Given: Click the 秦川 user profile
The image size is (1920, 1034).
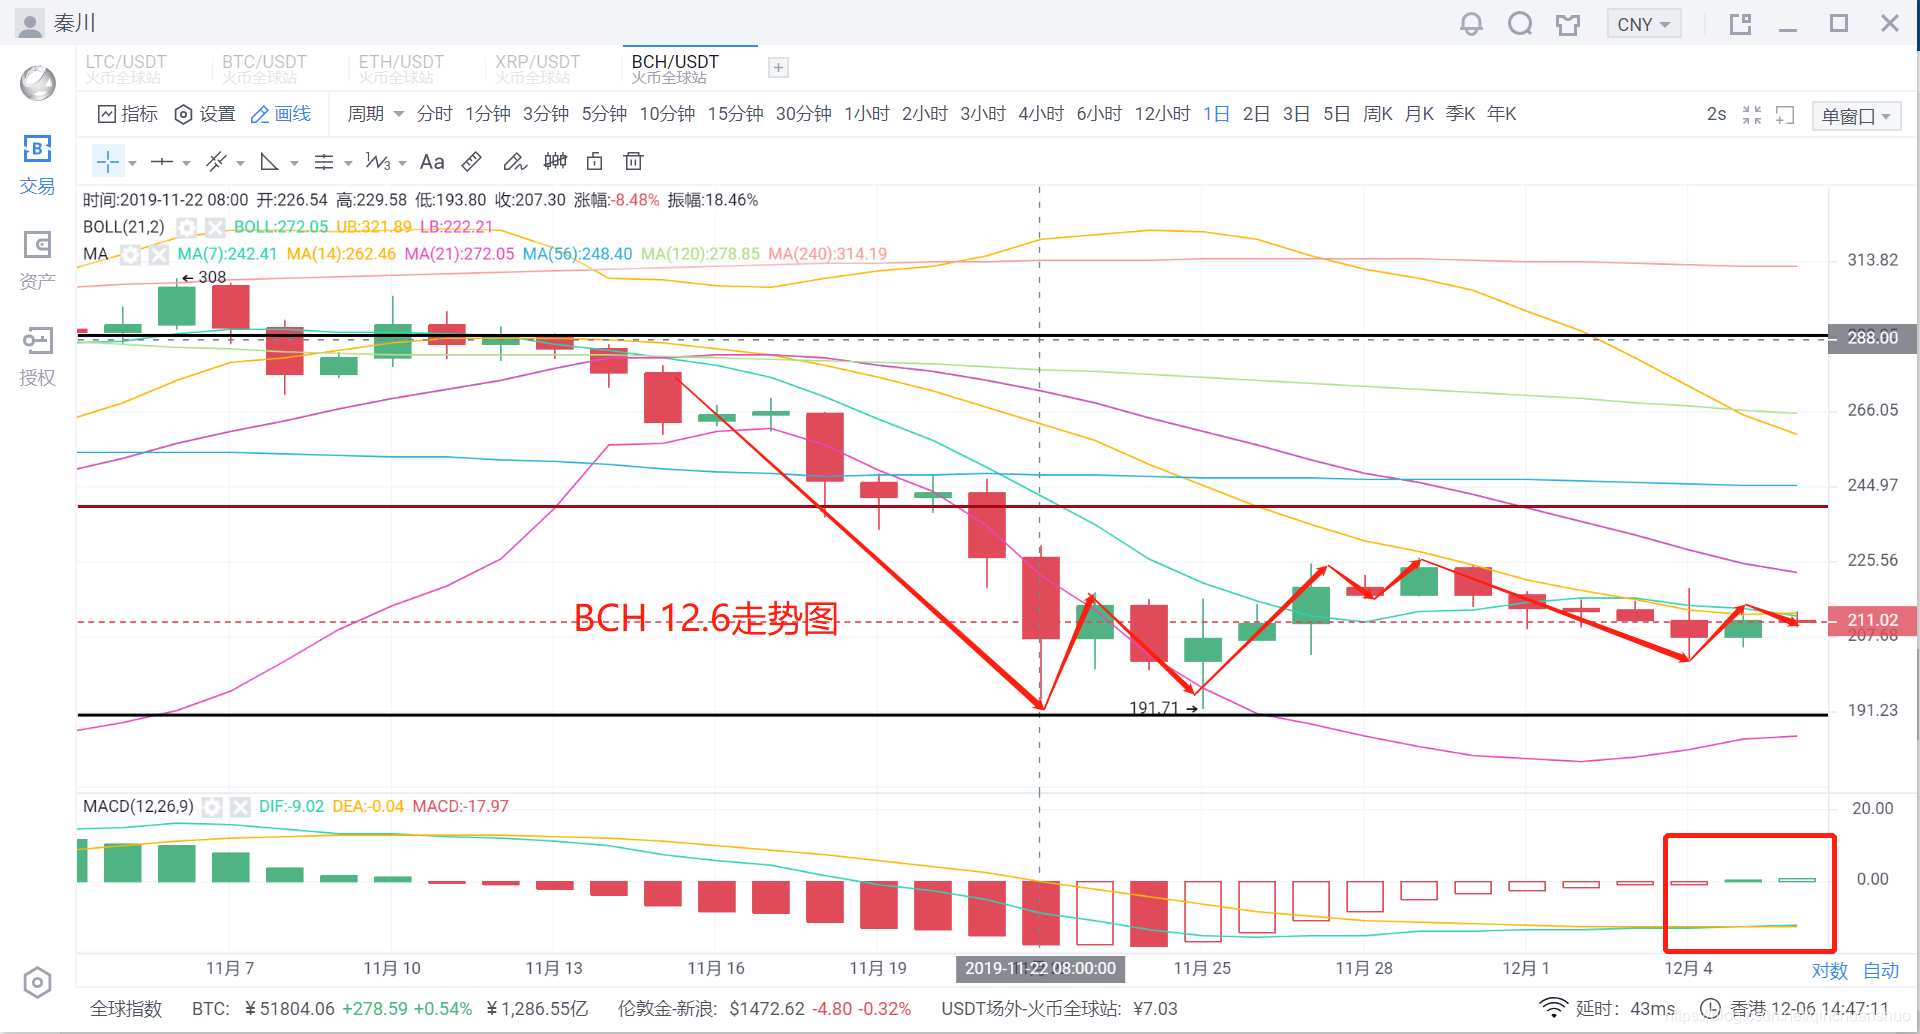Looking at the screenshot, I should pos(56,24).
